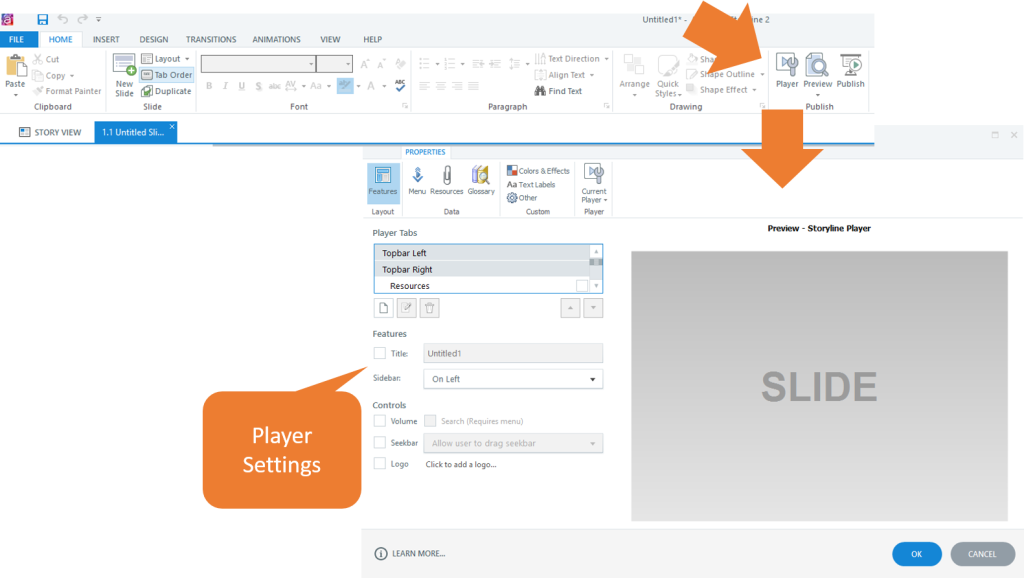This screenshot has height=578, width=1024.
Task: Run the ABC spell check
Action: [x=400, y=85]
